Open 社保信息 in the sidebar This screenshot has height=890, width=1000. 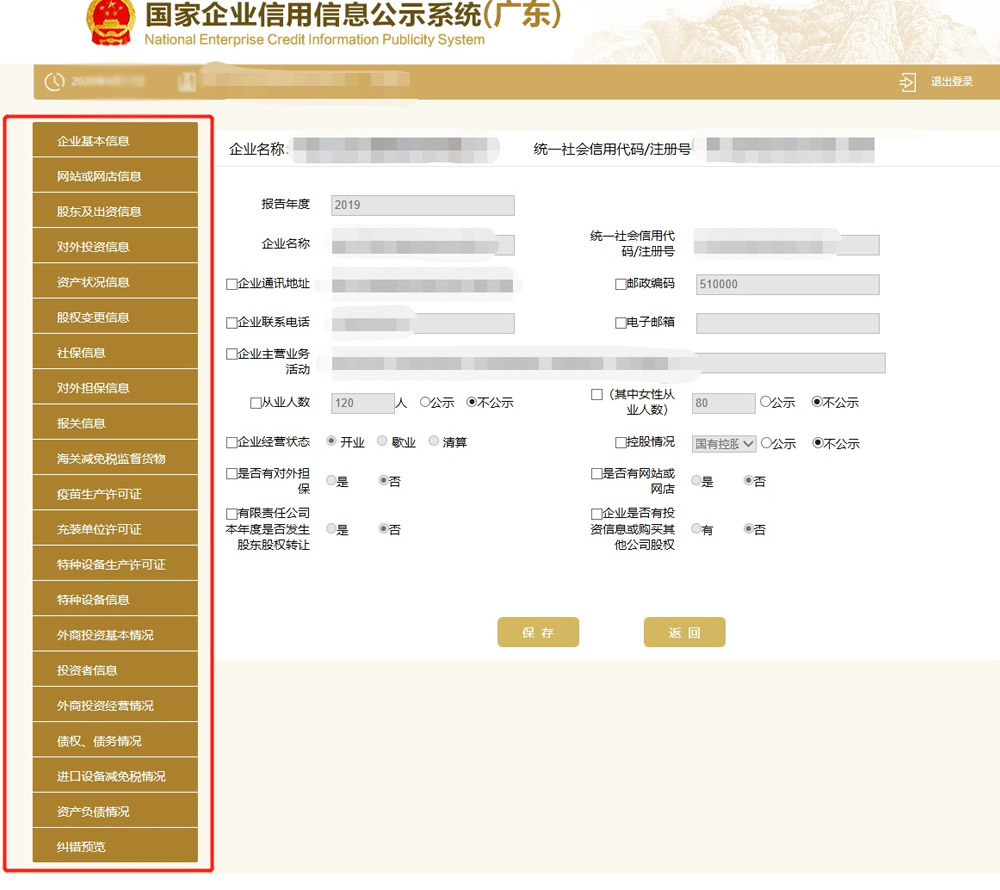(115, 352)
